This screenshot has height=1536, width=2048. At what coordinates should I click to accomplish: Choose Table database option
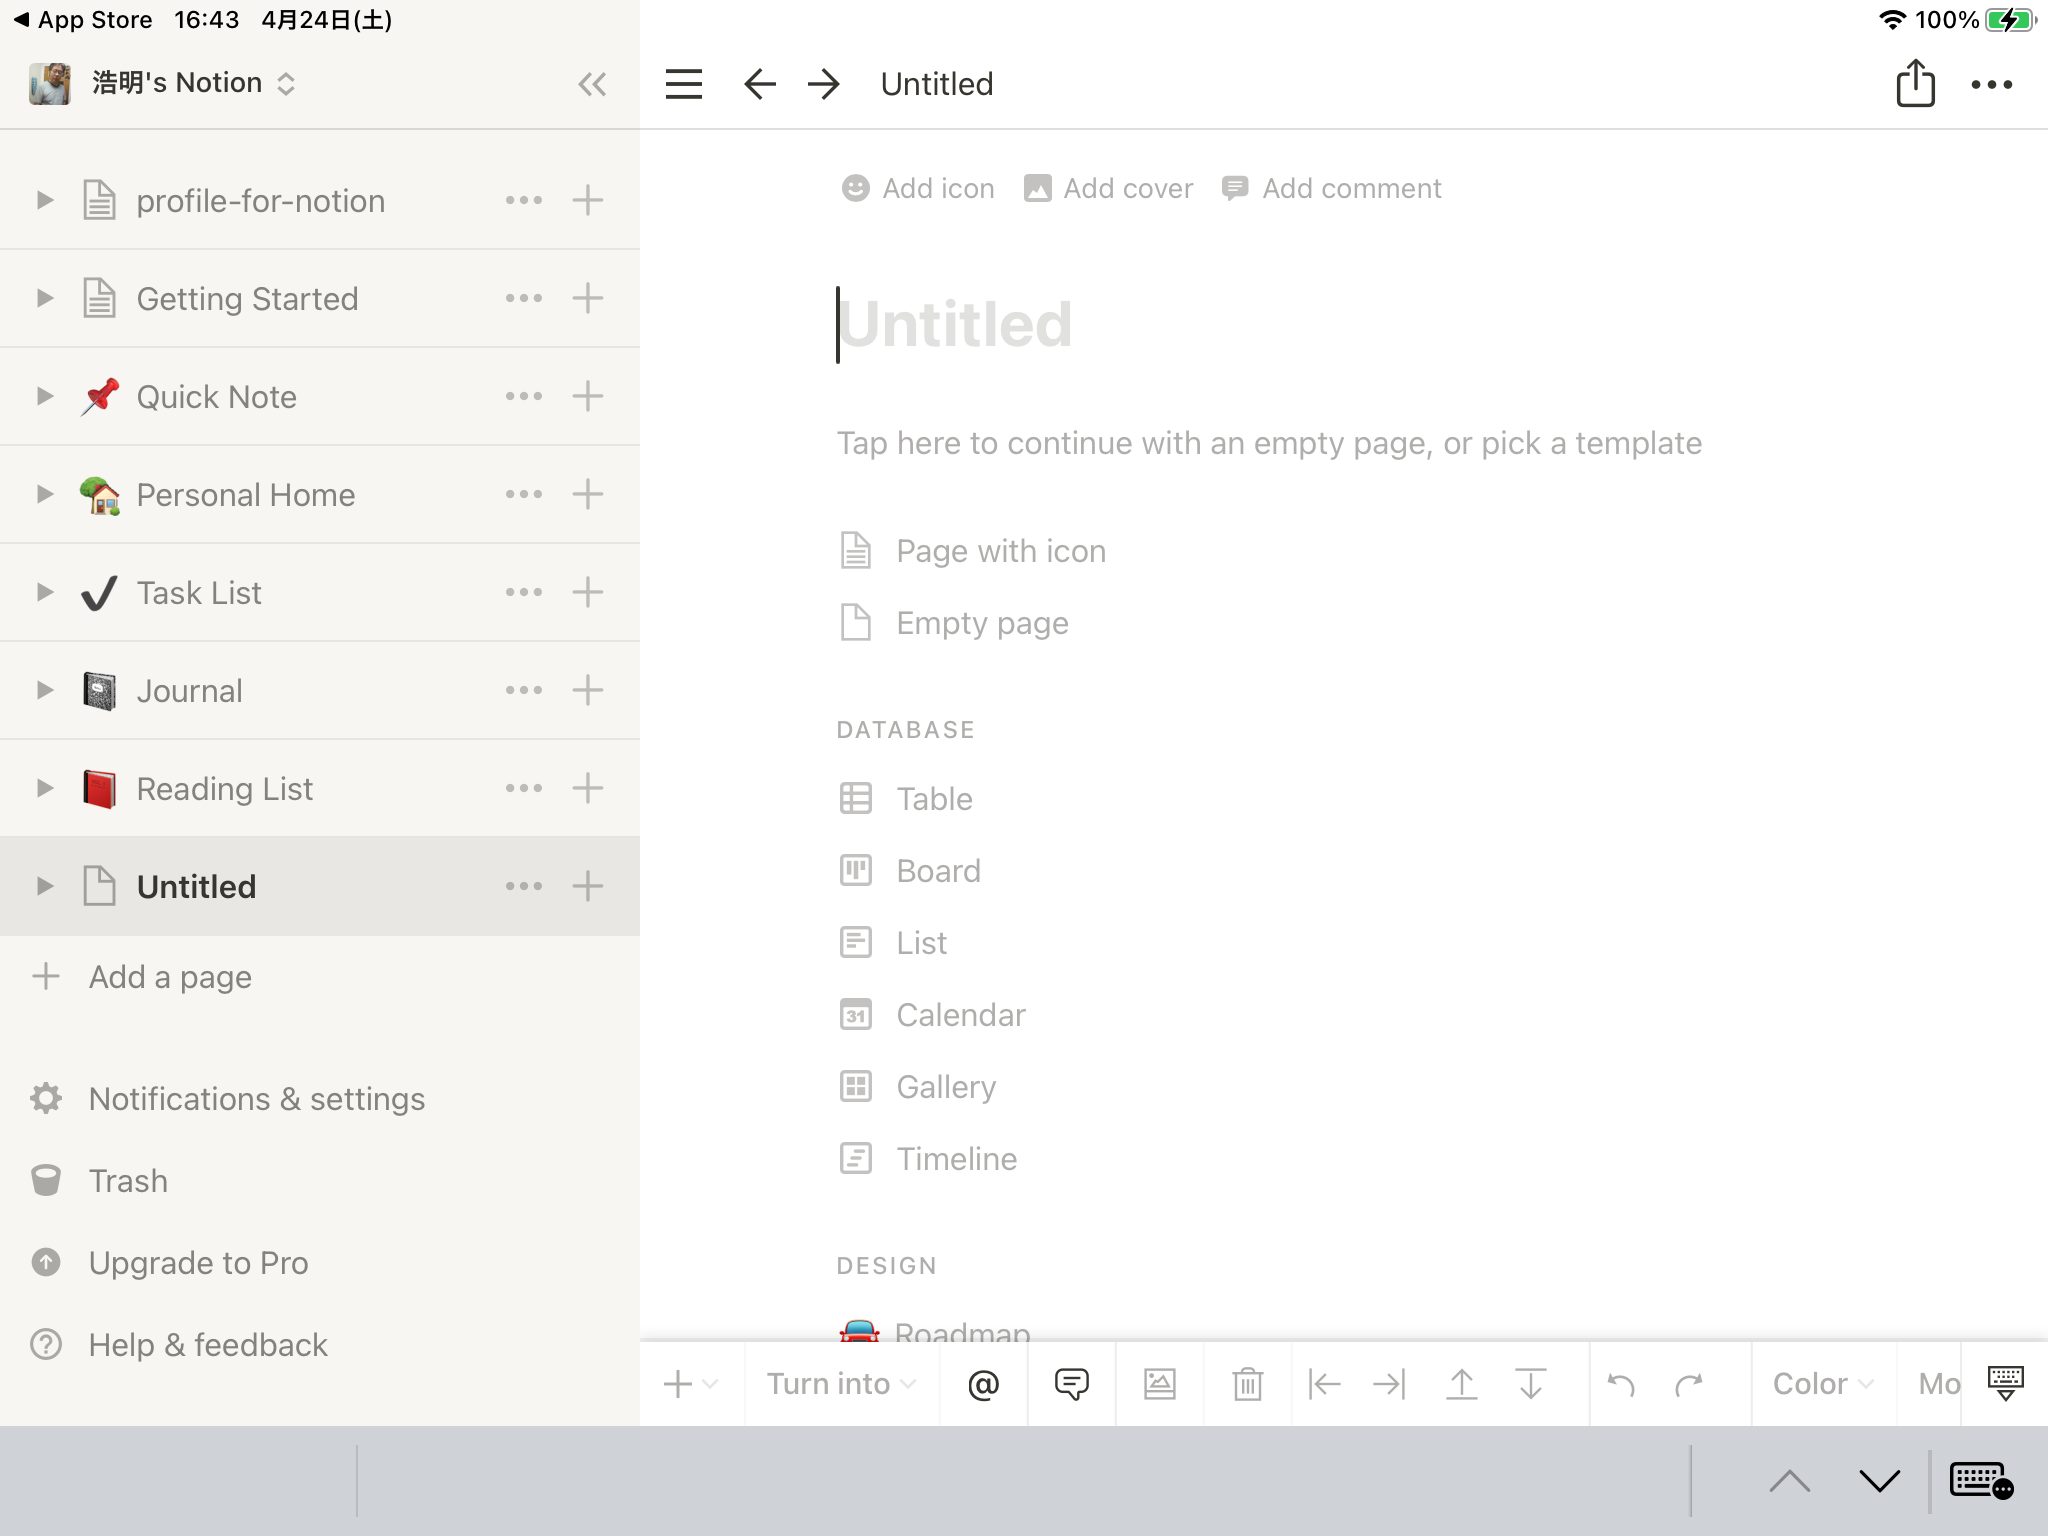[906, 799]
